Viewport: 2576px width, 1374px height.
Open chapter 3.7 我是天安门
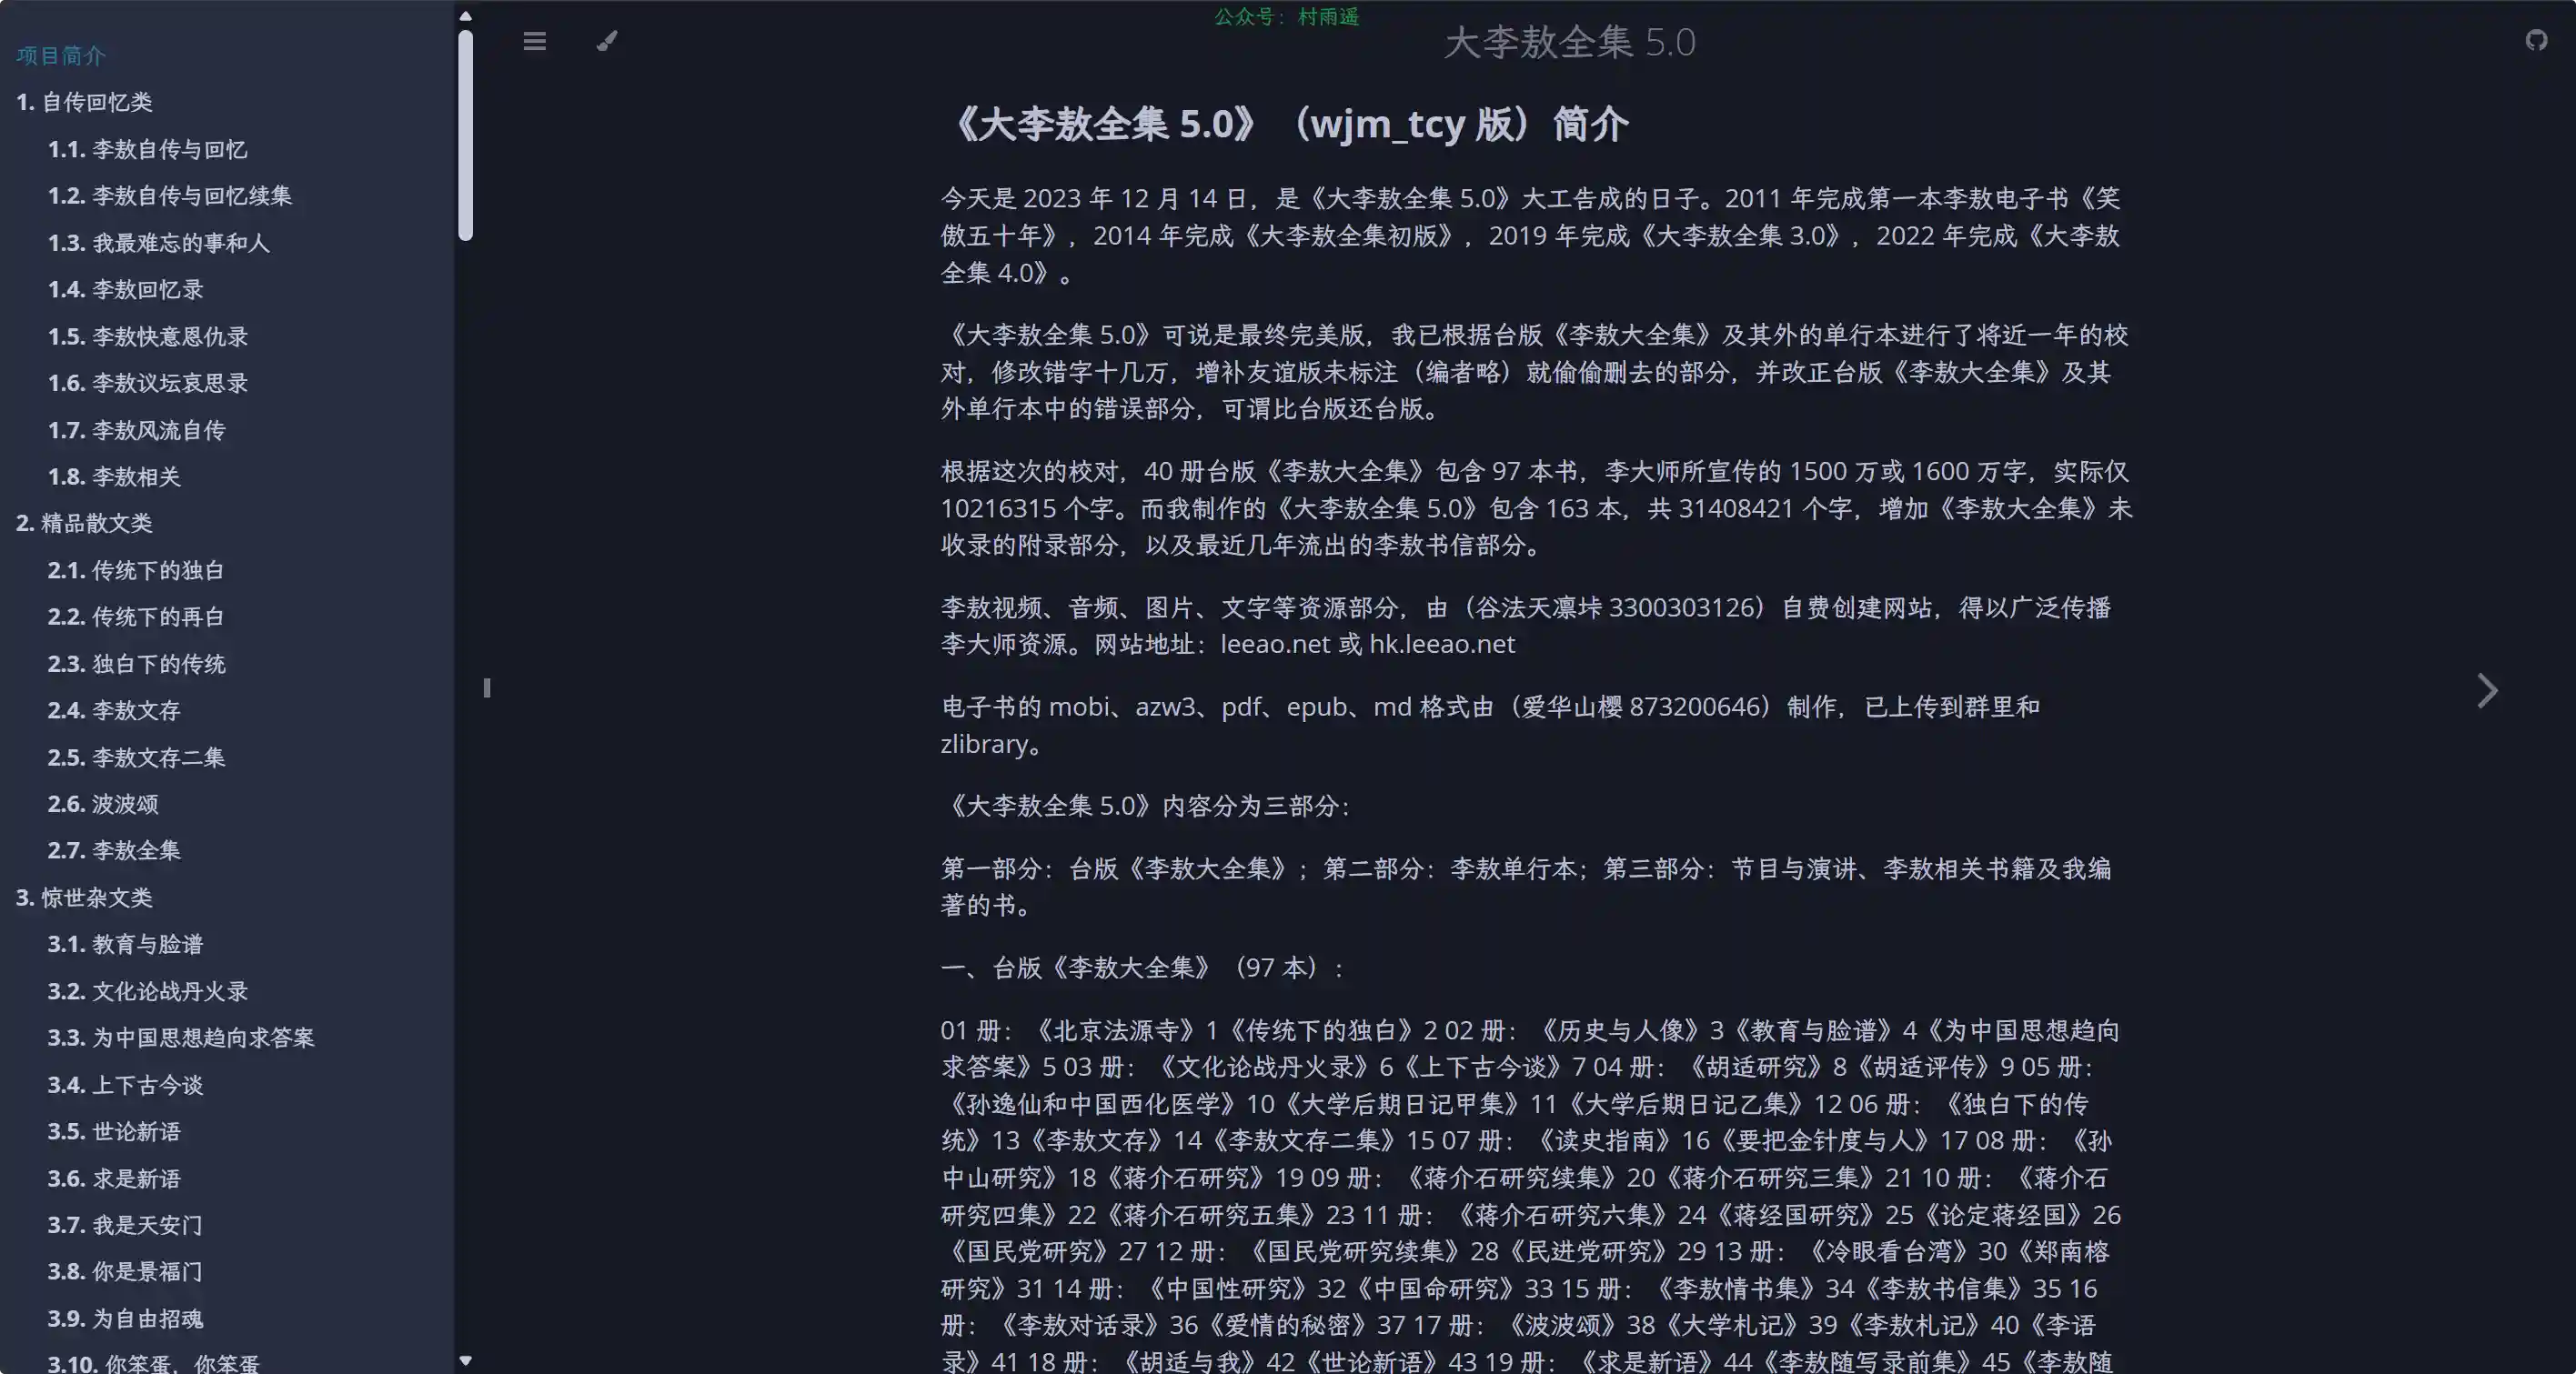tap(125, 1225)
